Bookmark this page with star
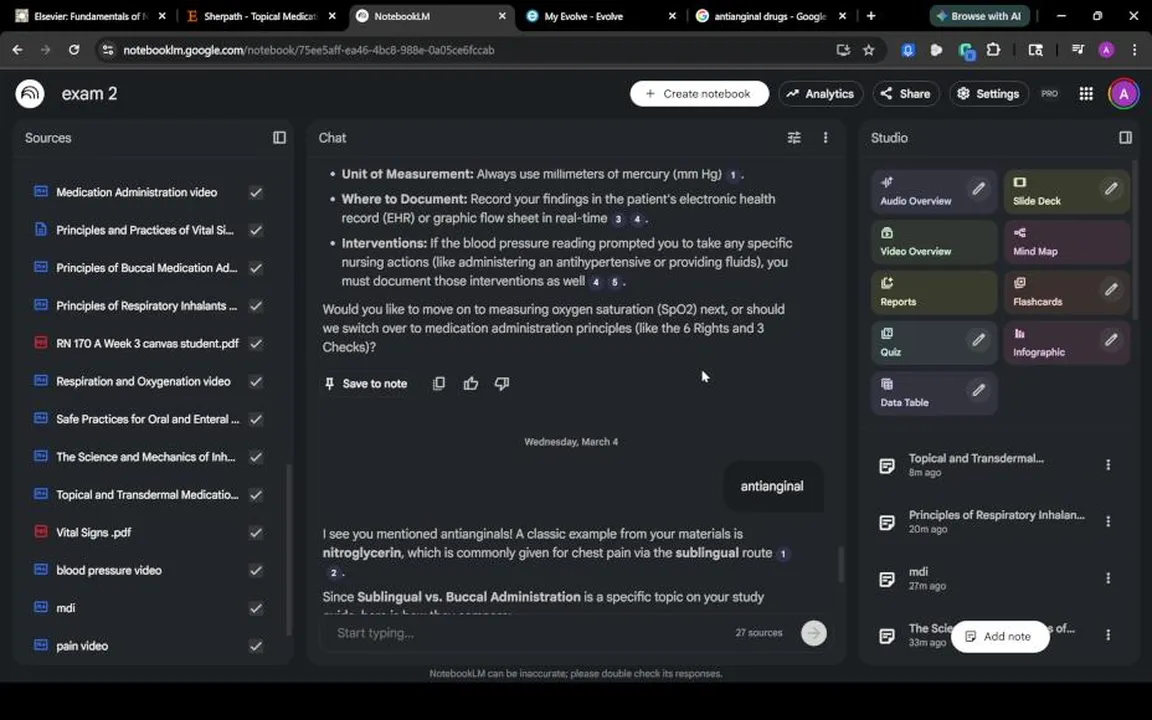The height and width of the screenshot is (720, 1152). click(x=868, y=50)
